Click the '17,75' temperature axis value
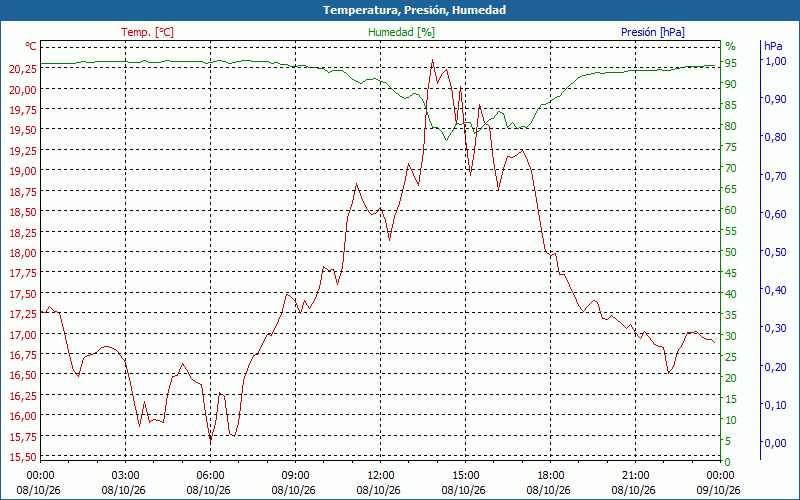This screenshot has width=800, height=500. click(23, 273)
